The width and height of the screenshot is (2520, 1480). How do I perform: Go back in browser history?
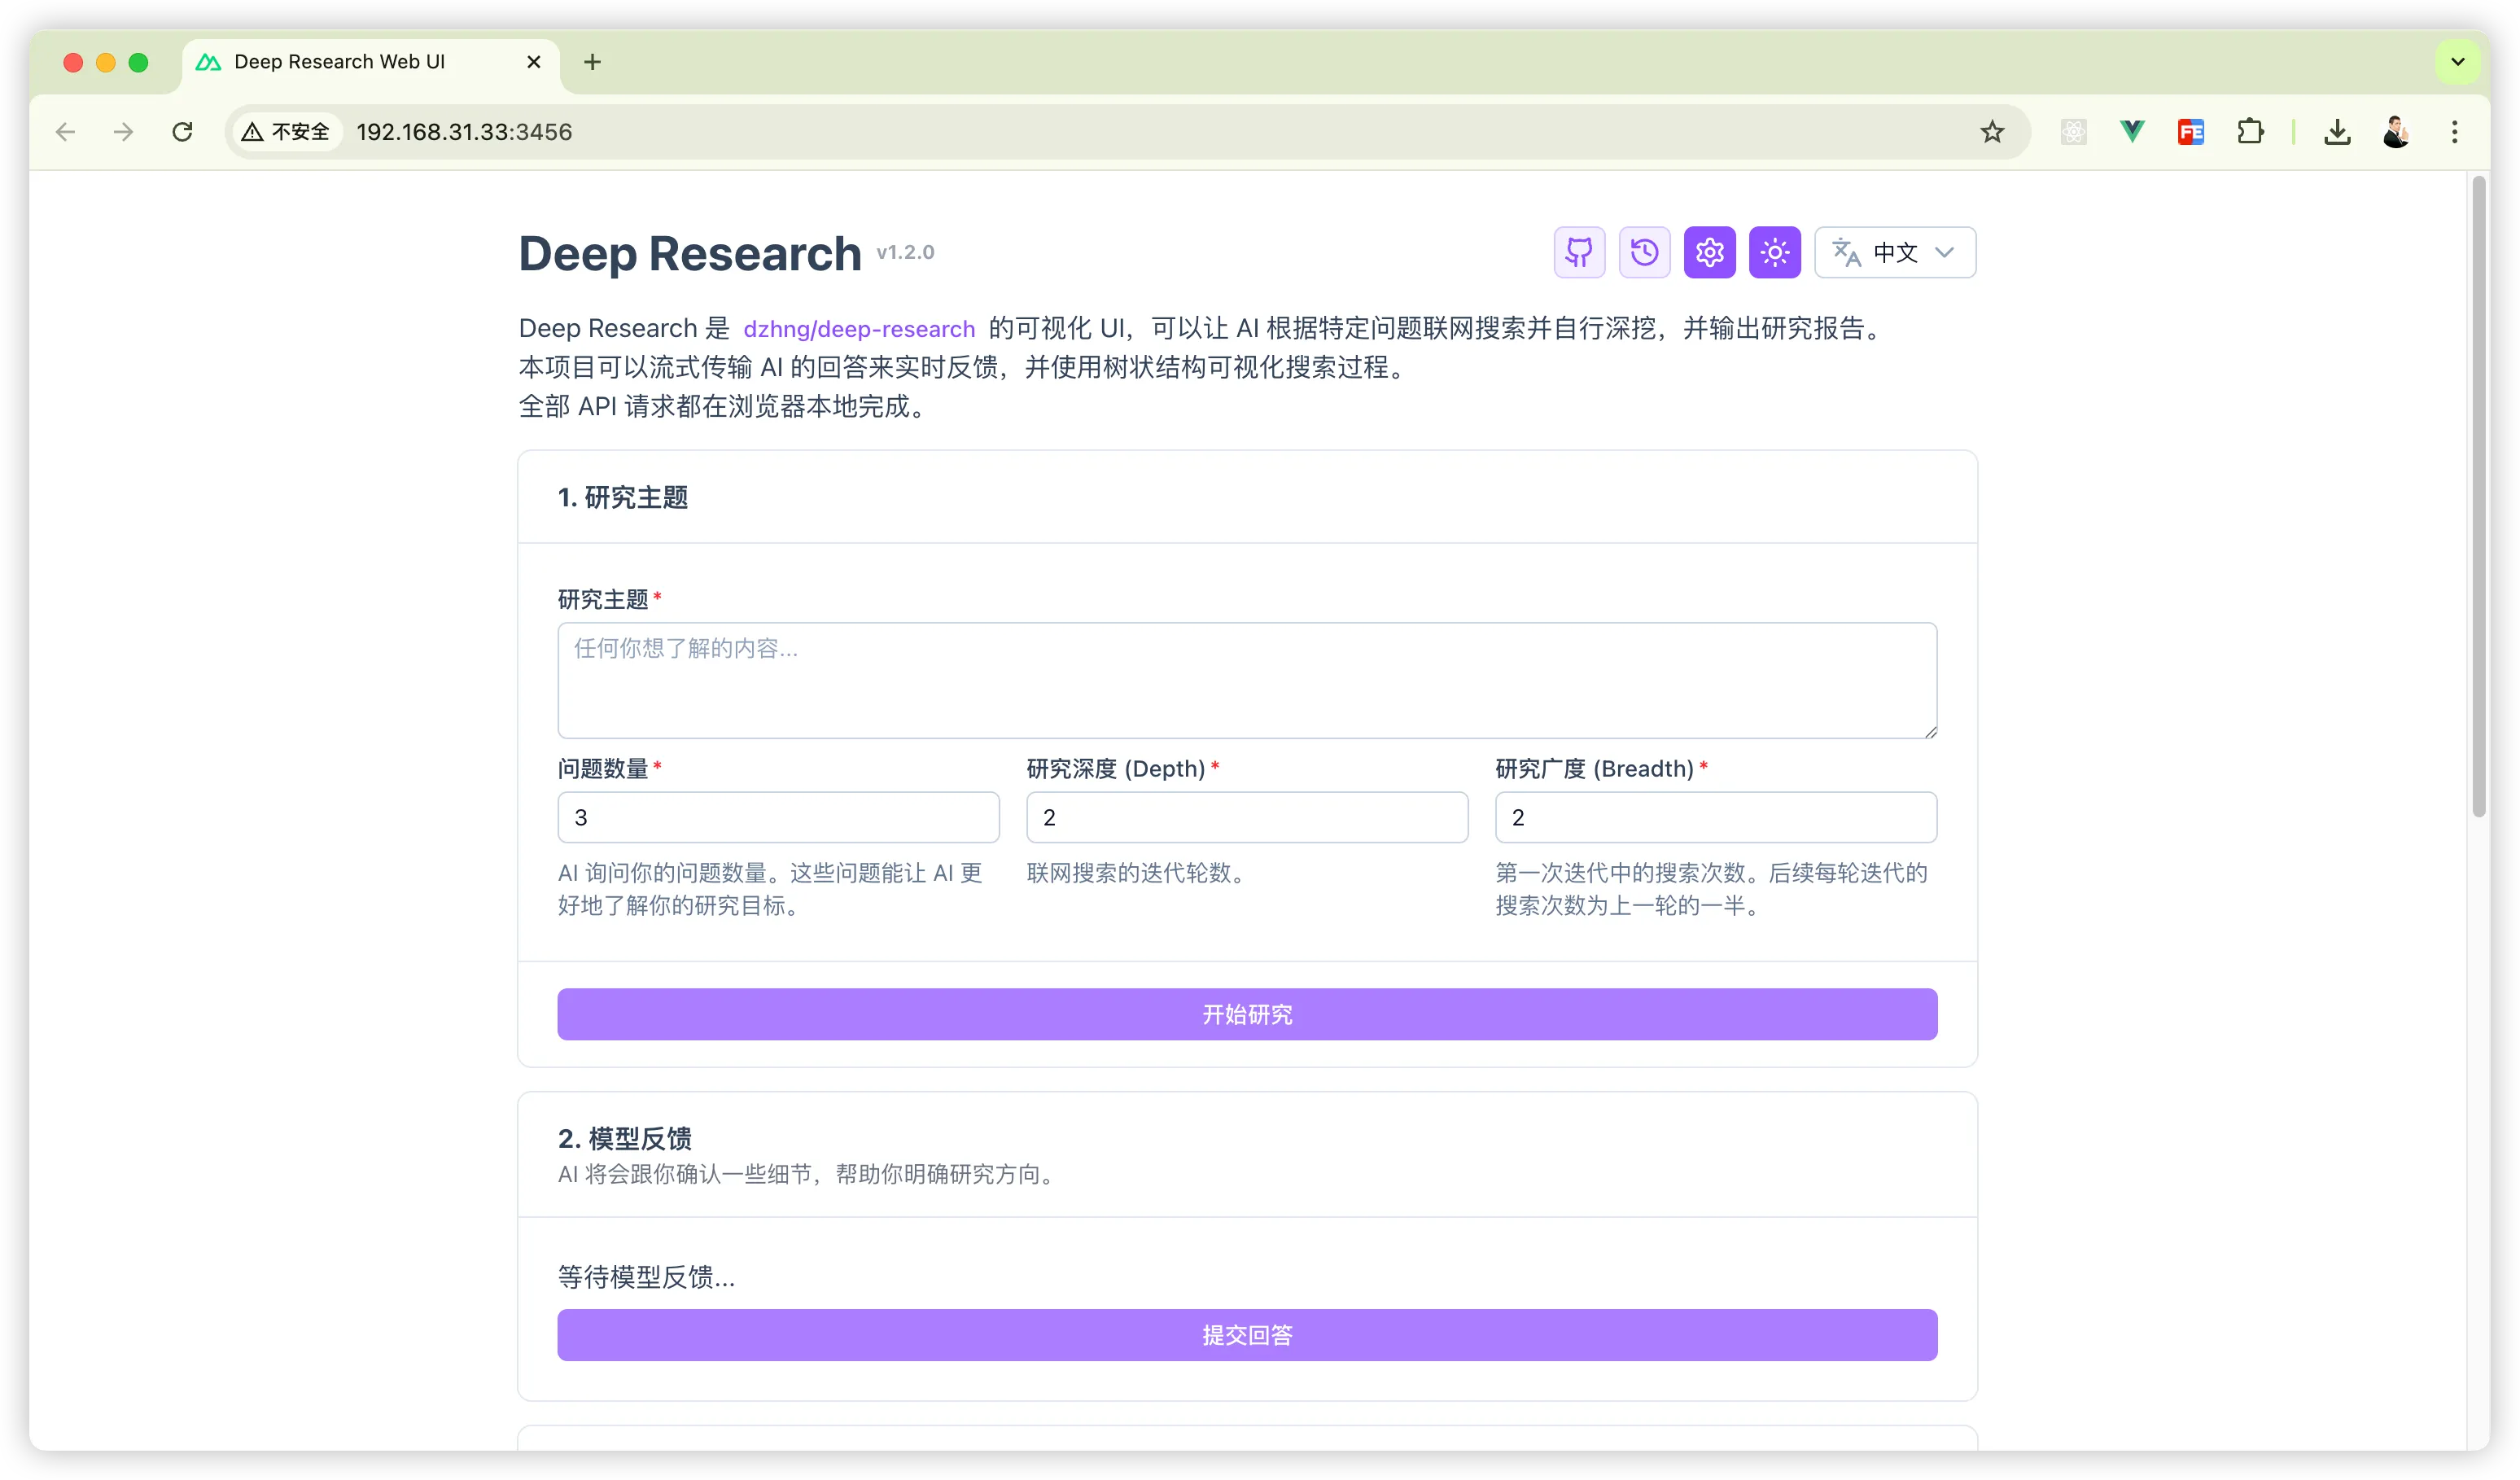coord(66,132)
